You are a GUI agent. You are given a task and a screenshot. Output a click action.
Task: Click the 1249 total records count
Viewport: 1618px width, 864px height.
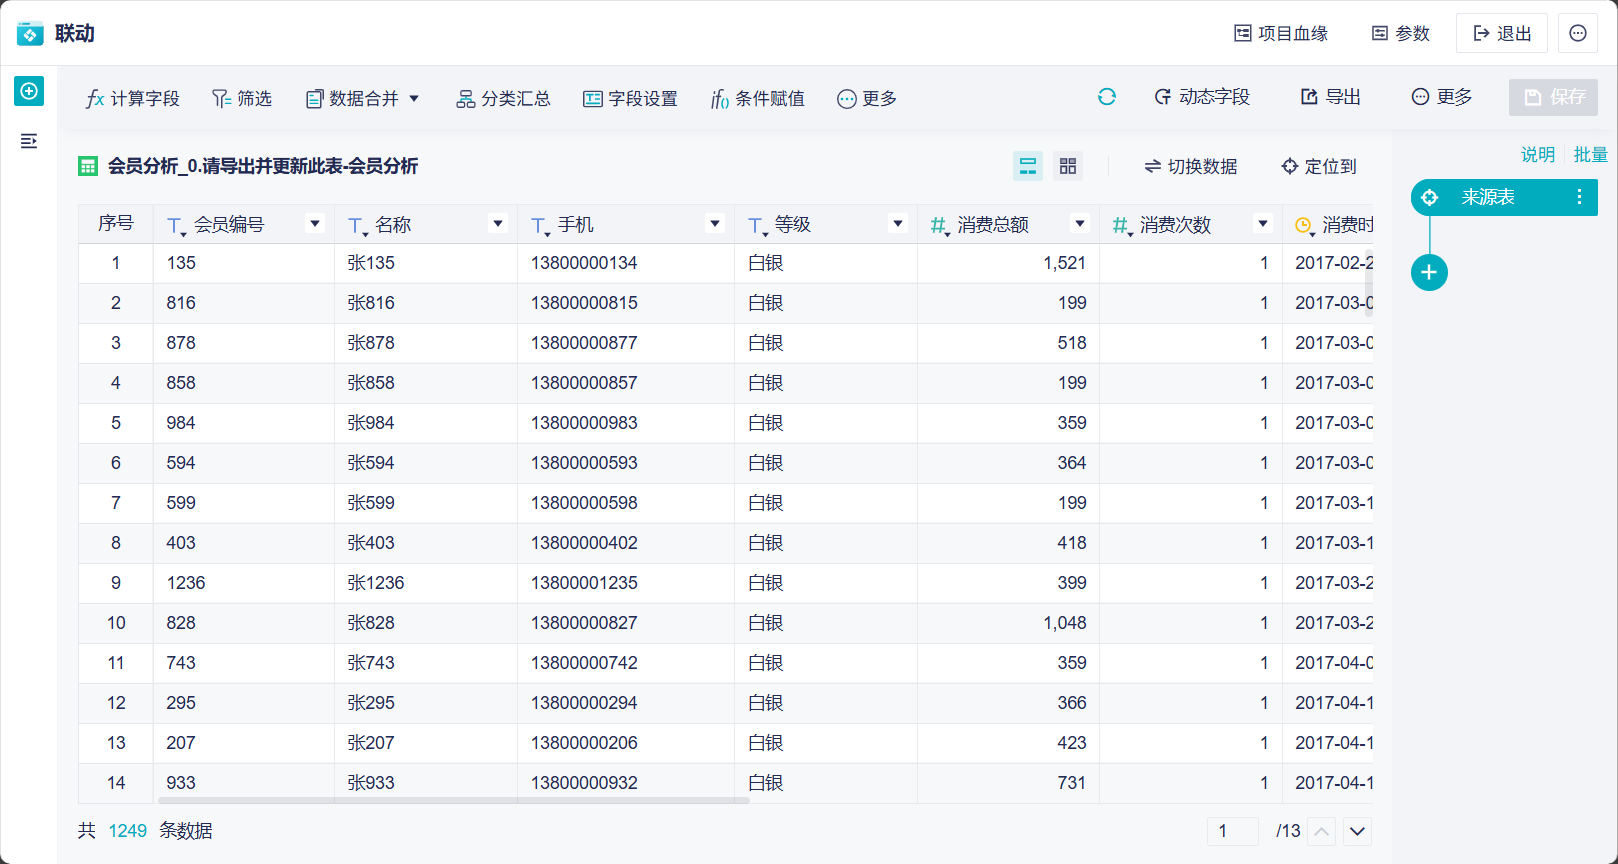coord(128,831)
